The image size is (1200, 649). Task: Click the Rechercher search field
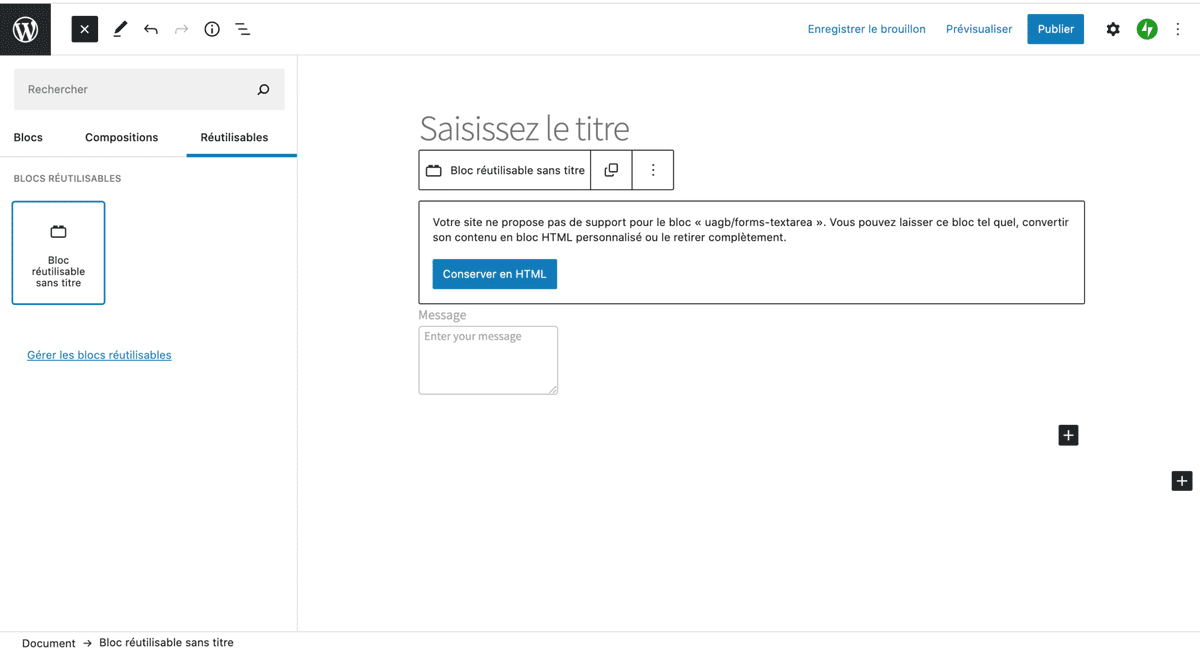click(x=138, y=89)
